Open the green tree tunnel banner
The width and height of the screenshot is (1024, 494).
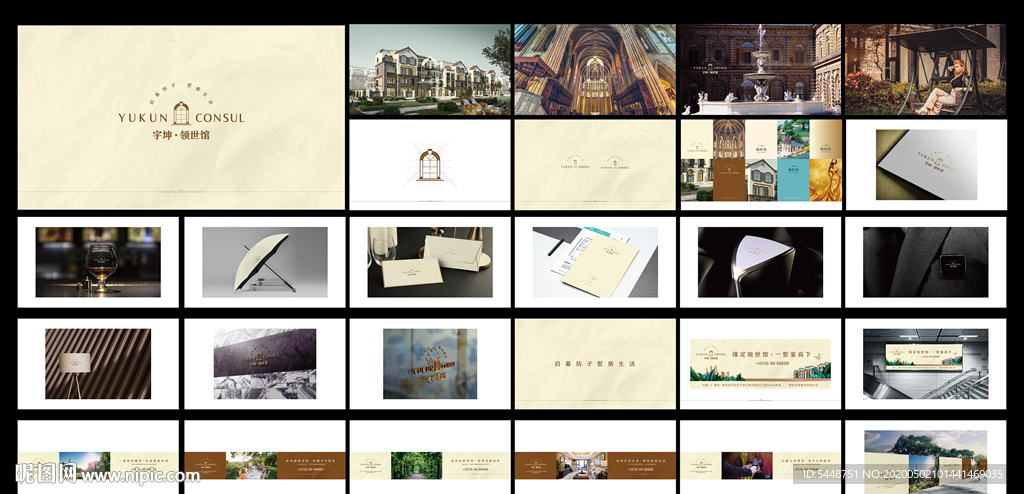429,465
